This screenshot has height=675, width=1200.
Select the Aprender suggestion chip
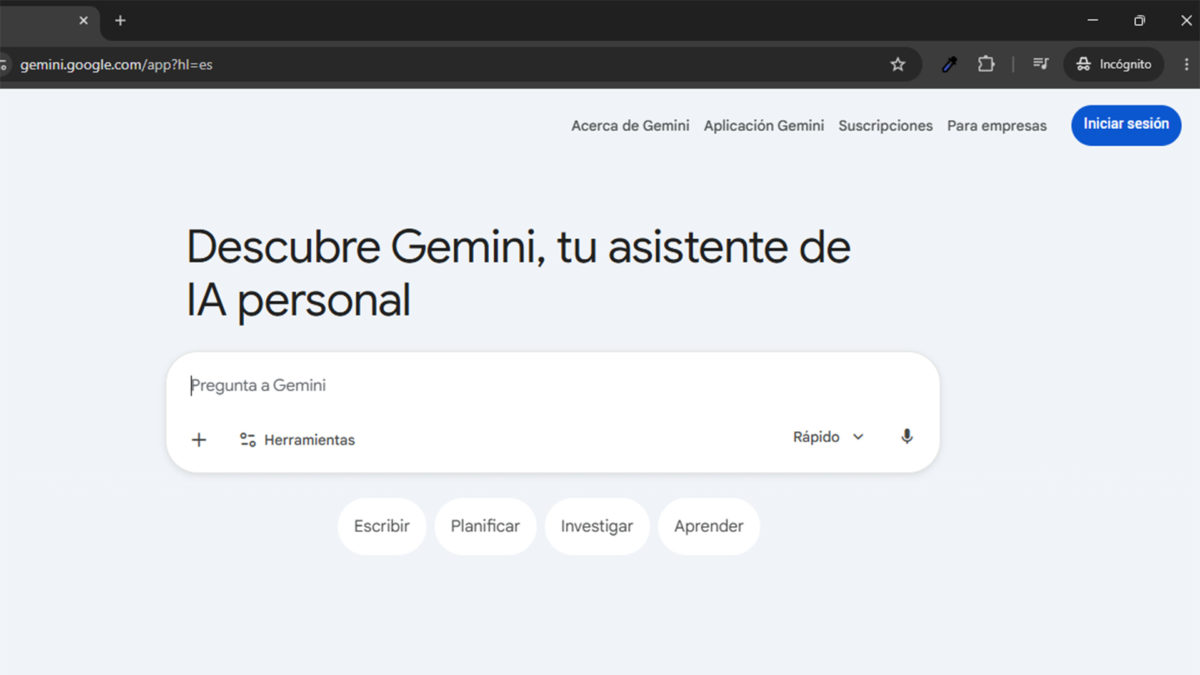(709, 526)
